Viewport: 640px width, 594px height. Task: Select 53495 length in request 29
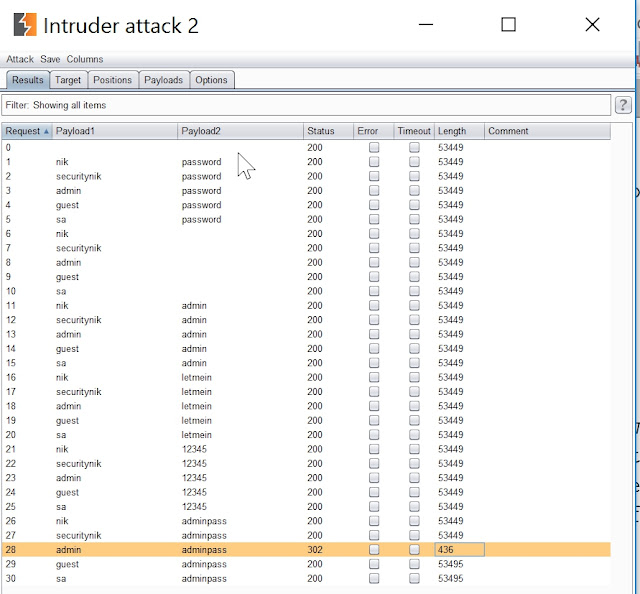pos(451,564)
